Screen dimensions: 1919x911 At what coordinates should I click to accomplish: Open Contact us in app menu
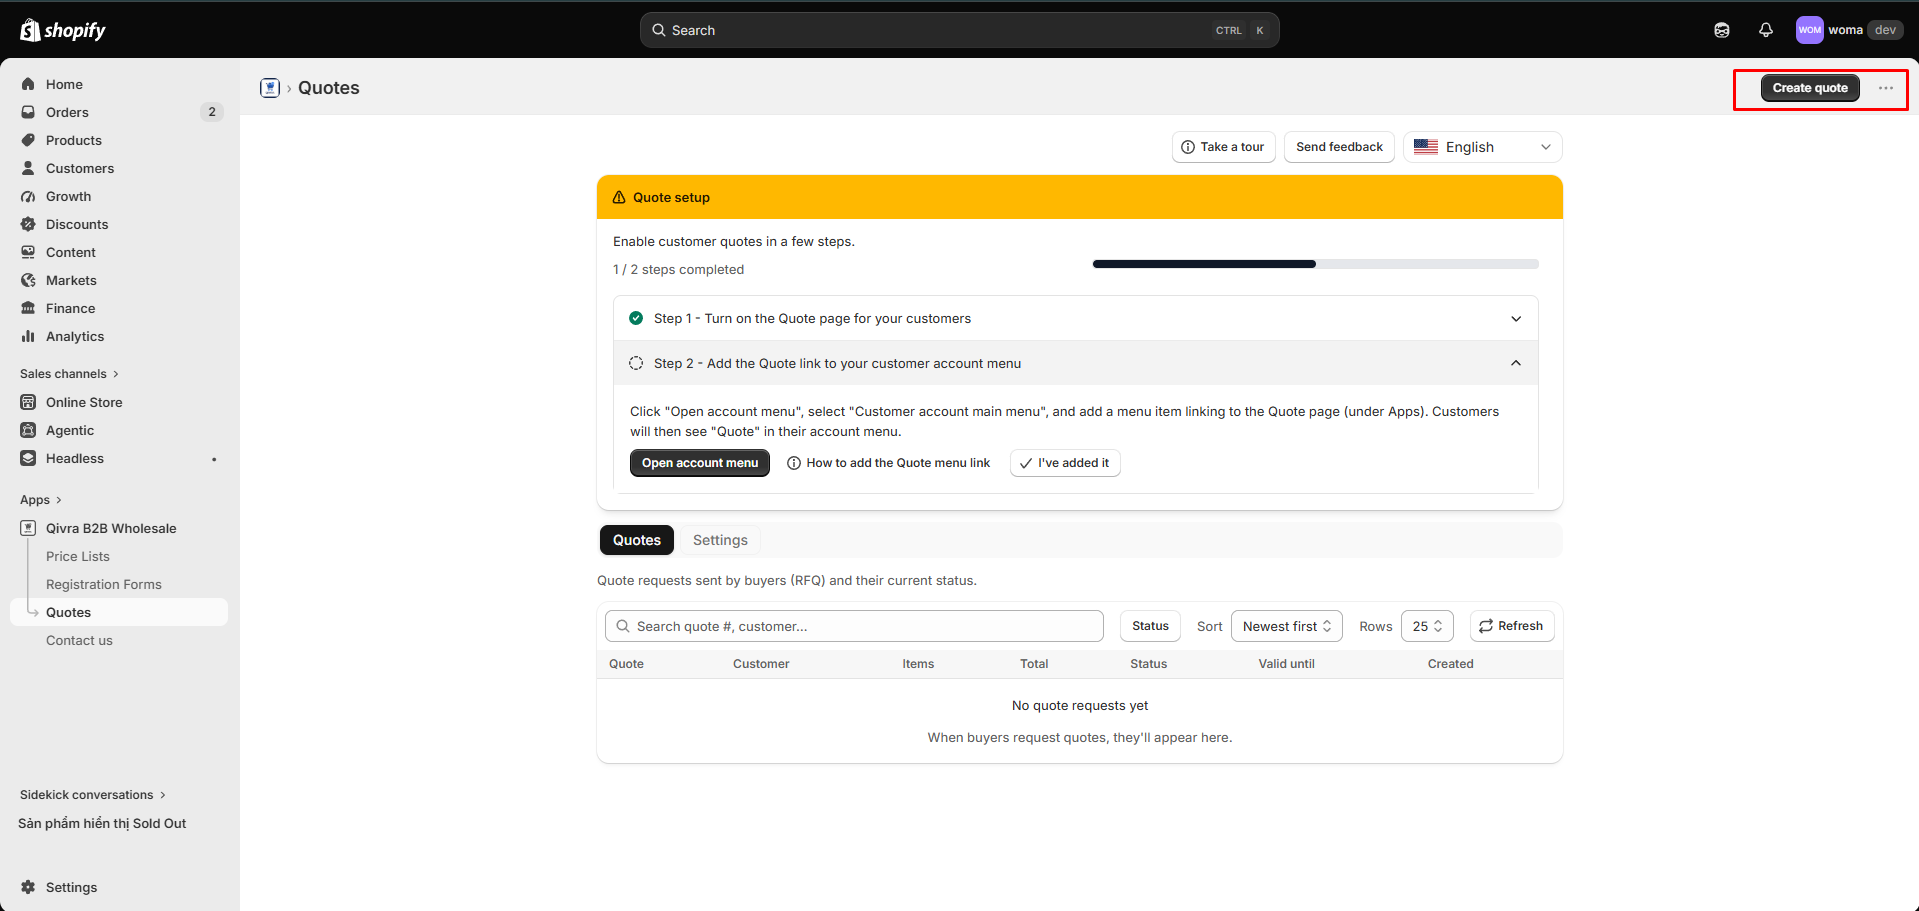coord(79,640)
